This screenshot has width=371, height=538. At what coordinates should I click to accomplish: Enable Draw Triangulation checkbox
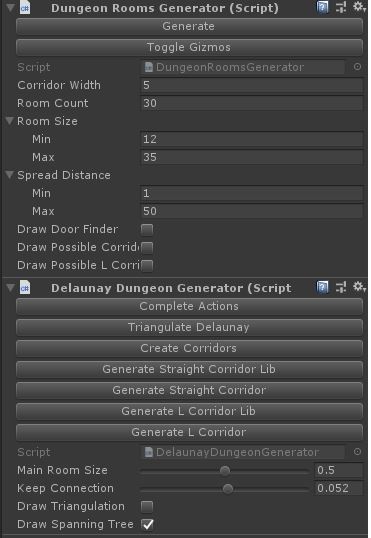[147, 506]
